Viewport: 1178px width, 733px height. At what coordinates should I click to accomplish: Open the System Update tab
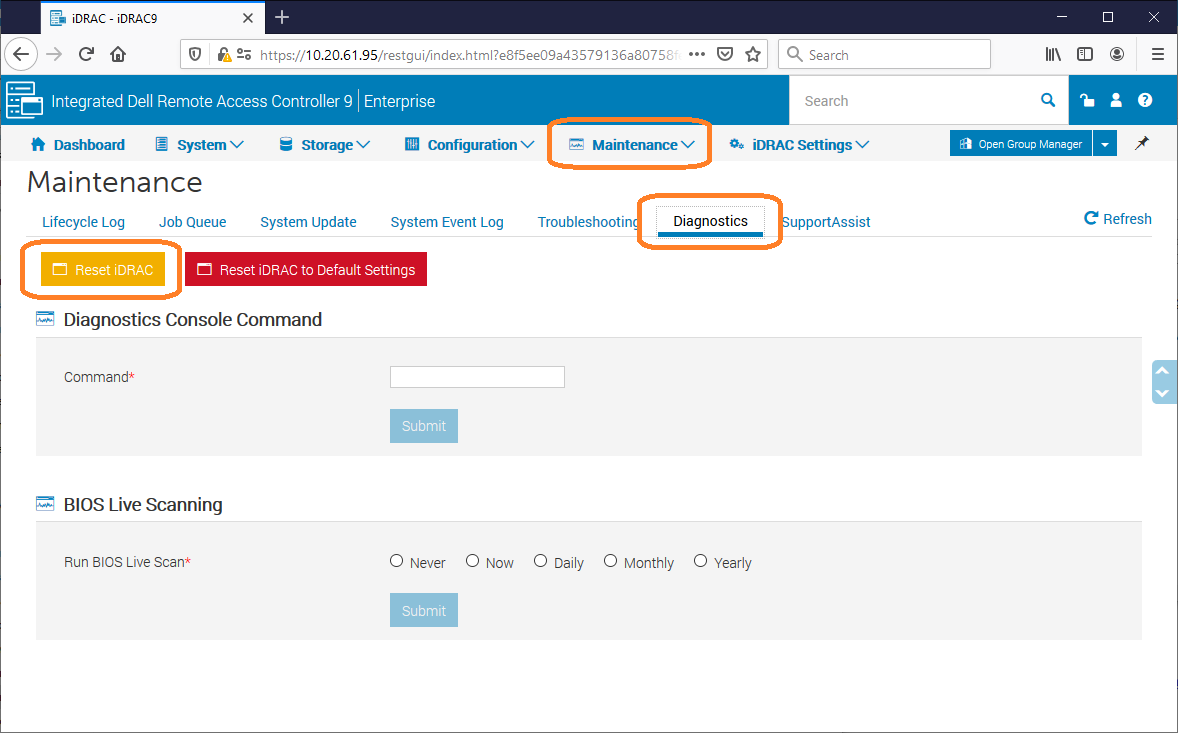click(x=308, y=222)
